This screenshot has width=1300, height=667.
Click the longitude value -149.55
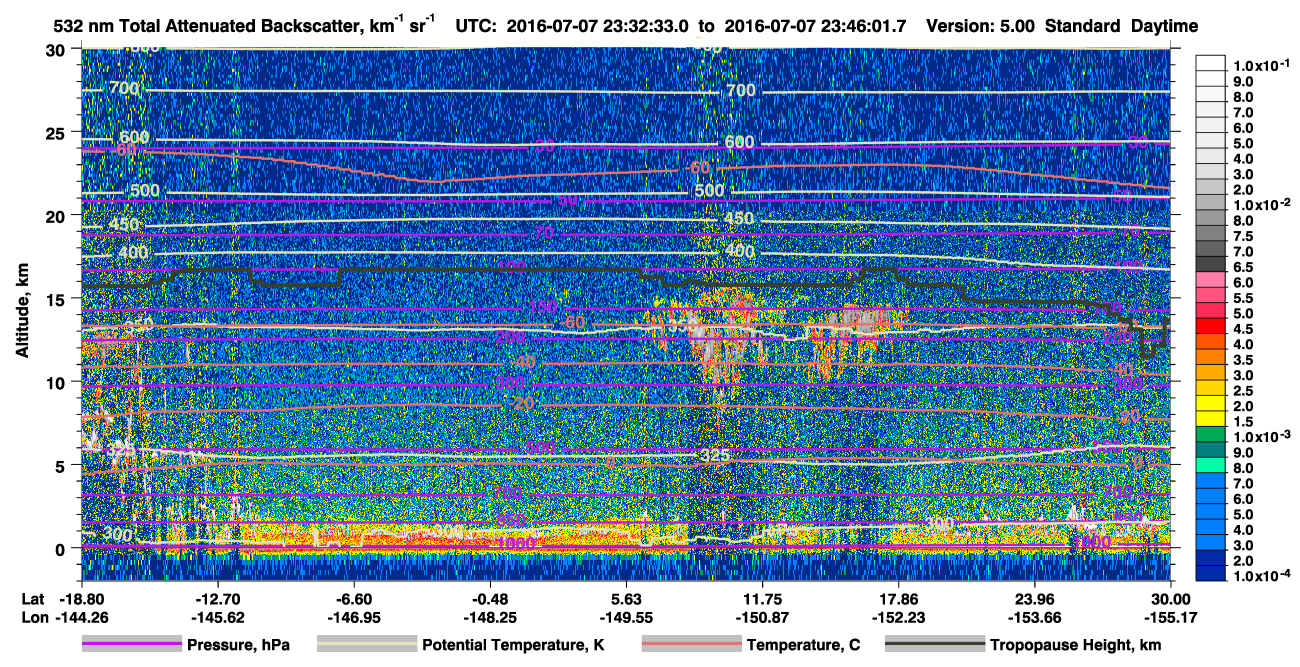point(625,617)
